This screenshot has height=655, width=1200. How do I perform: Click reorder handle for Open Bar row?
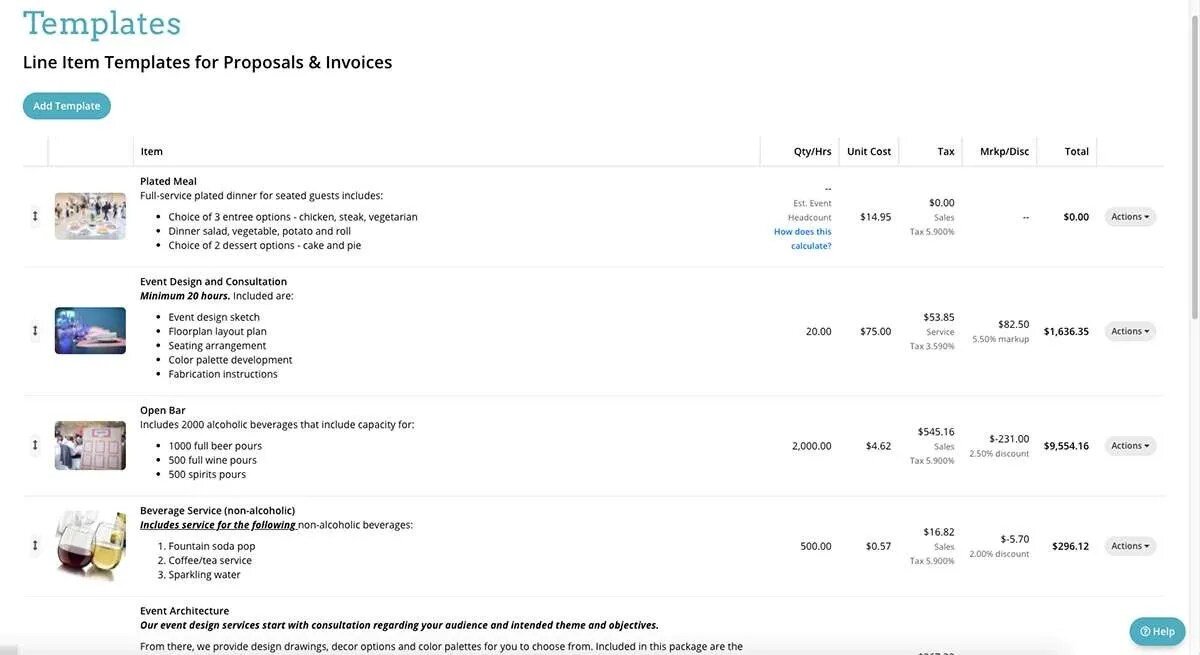(x=35, y=445)
